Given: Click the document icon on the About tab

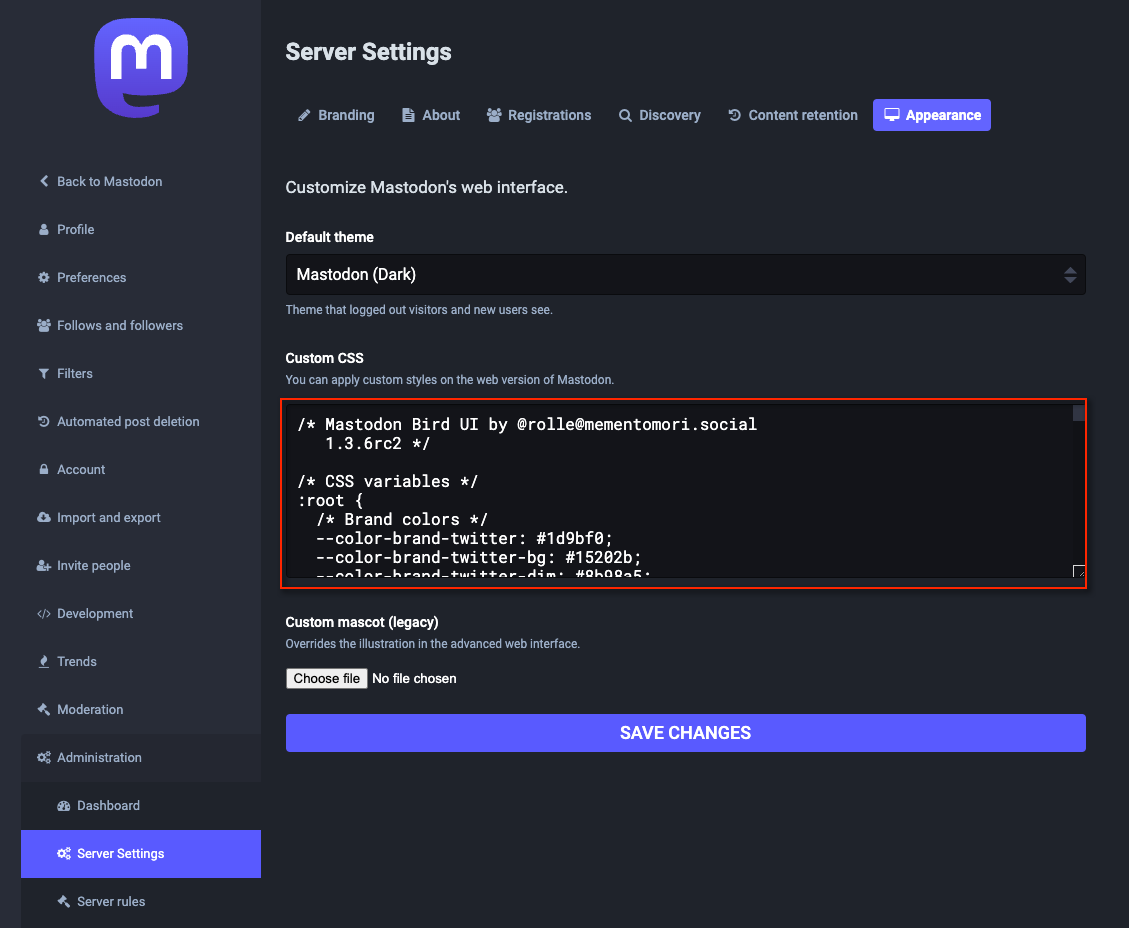Looking at the screenshot, I should click(408, 115).
